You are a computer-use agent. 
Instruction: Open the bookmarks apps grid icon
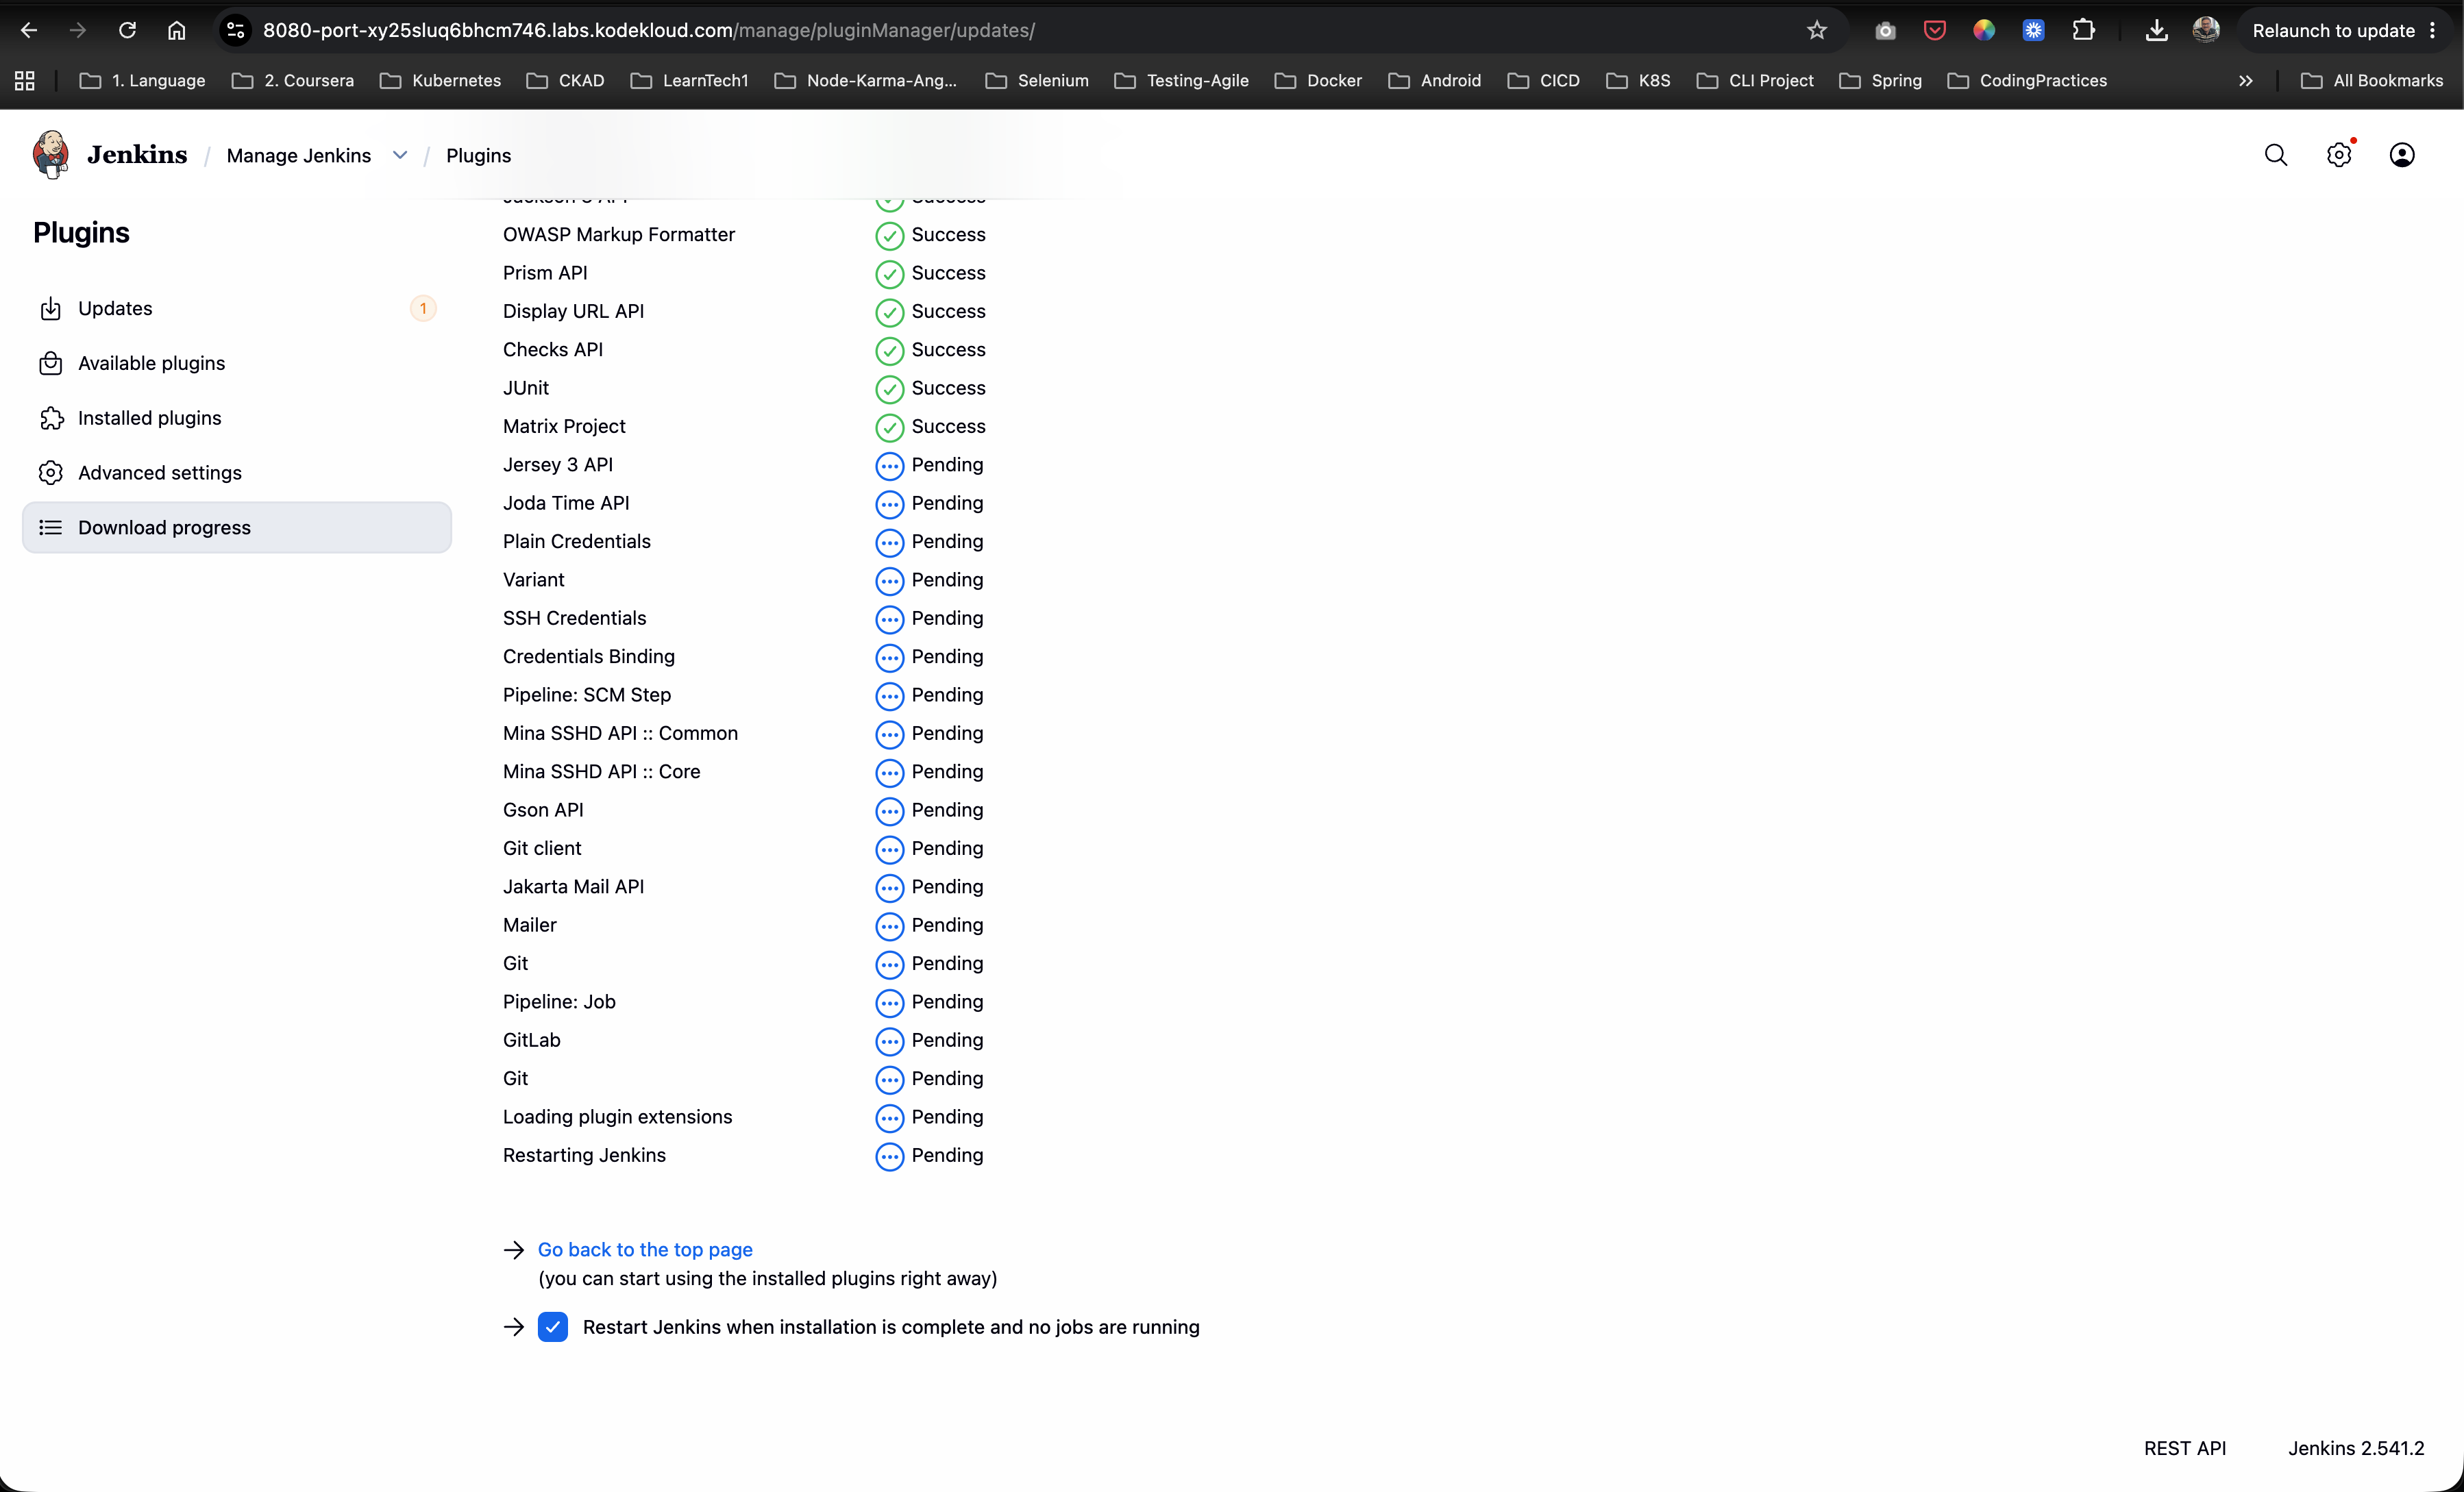coord(25,80)
